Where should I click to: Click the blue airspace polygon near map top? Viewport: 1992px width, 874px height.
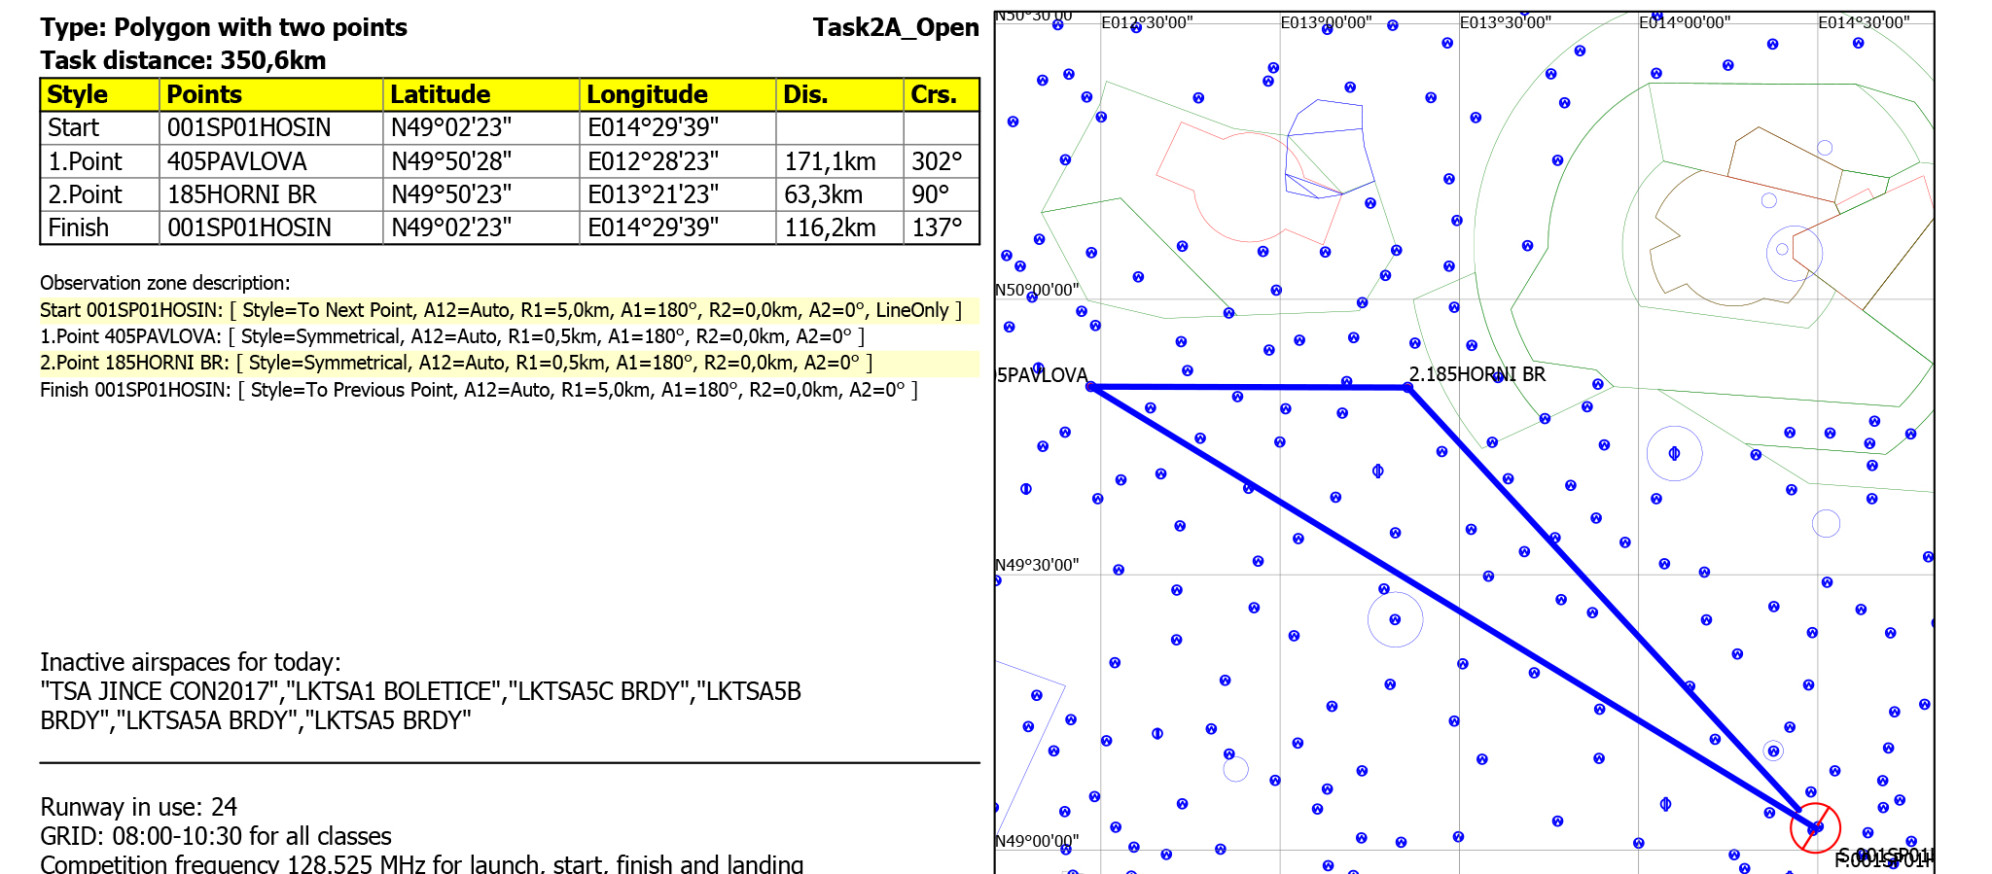(1325, 147)
